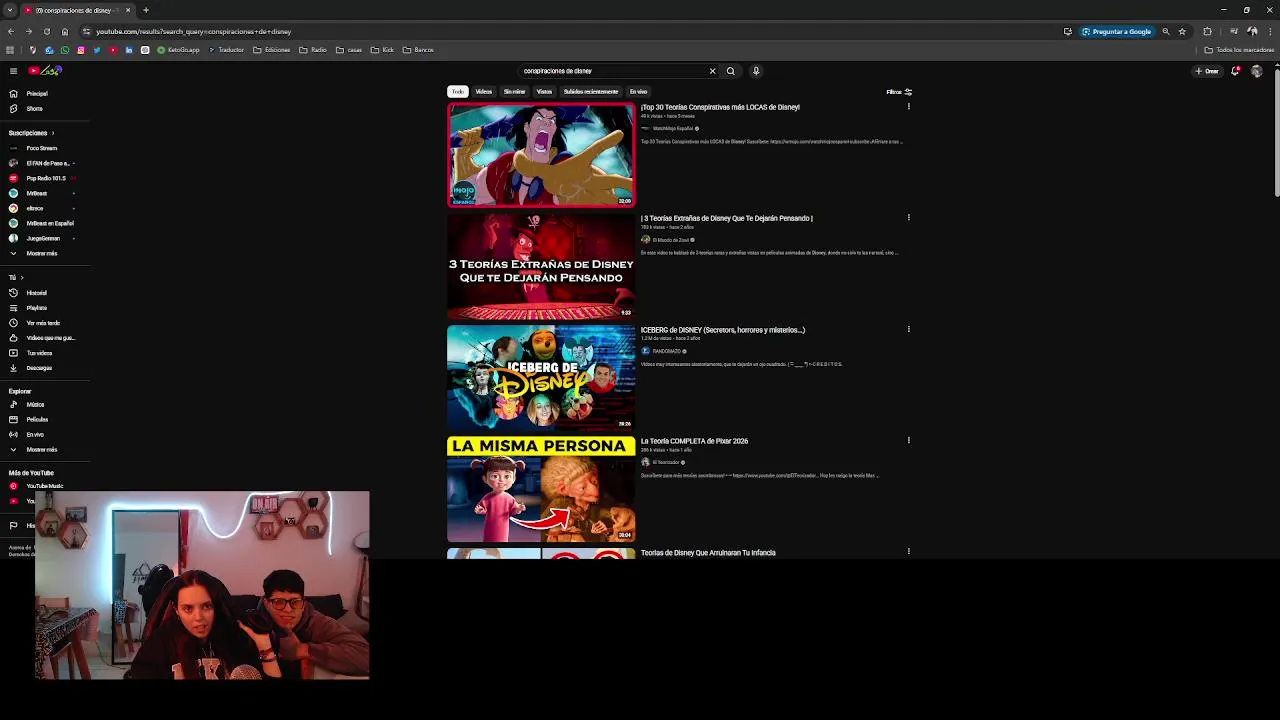Viewport: 1280px width, 720px height.
Task: Run search with the magnifier button
Action: (730, 71)
